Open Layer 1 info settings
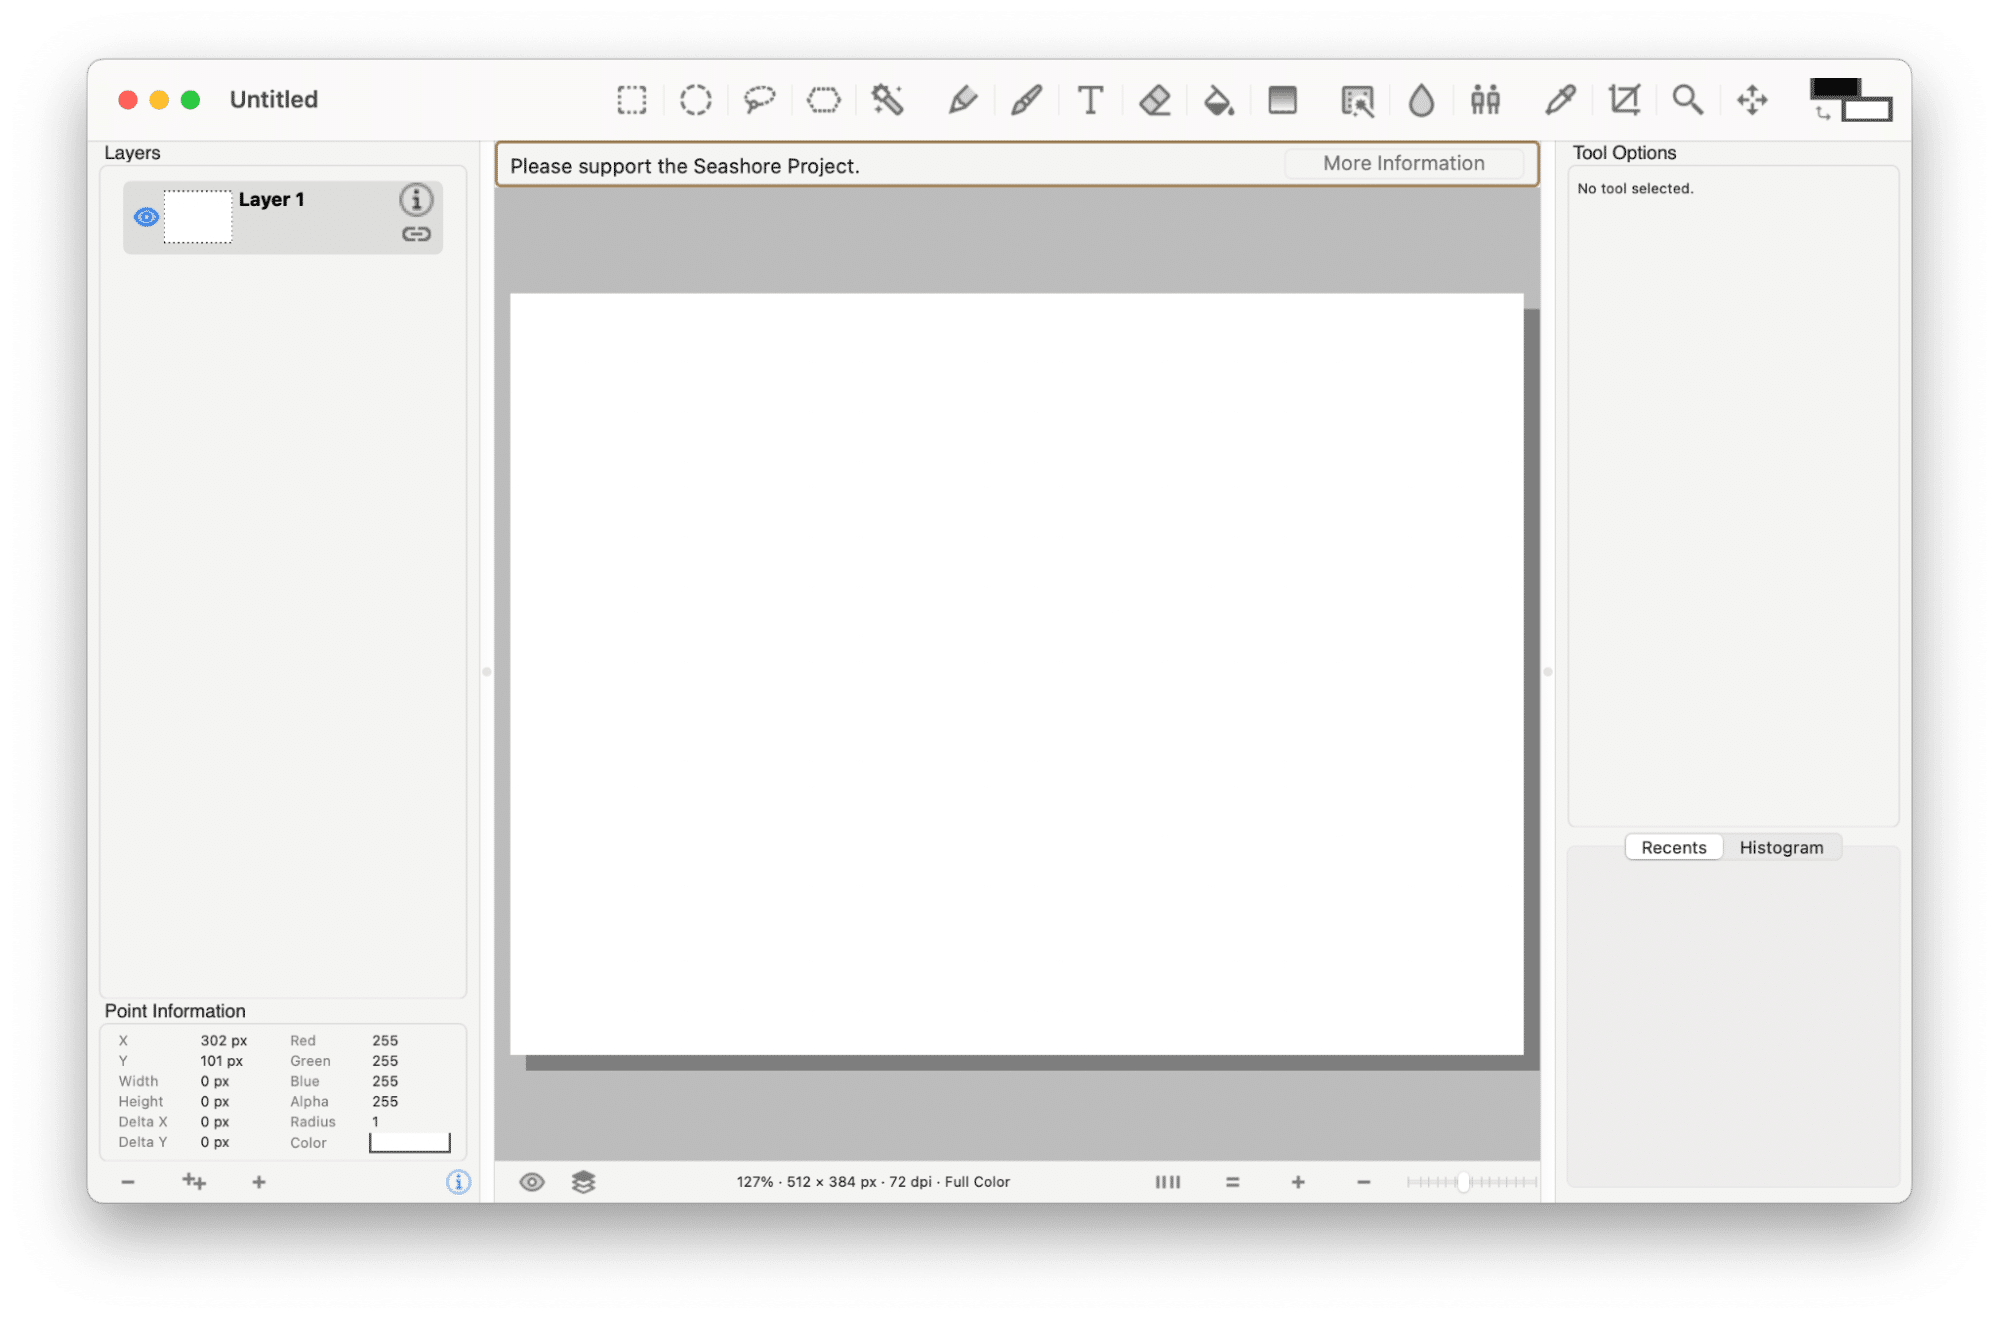 tap(416, 200)
